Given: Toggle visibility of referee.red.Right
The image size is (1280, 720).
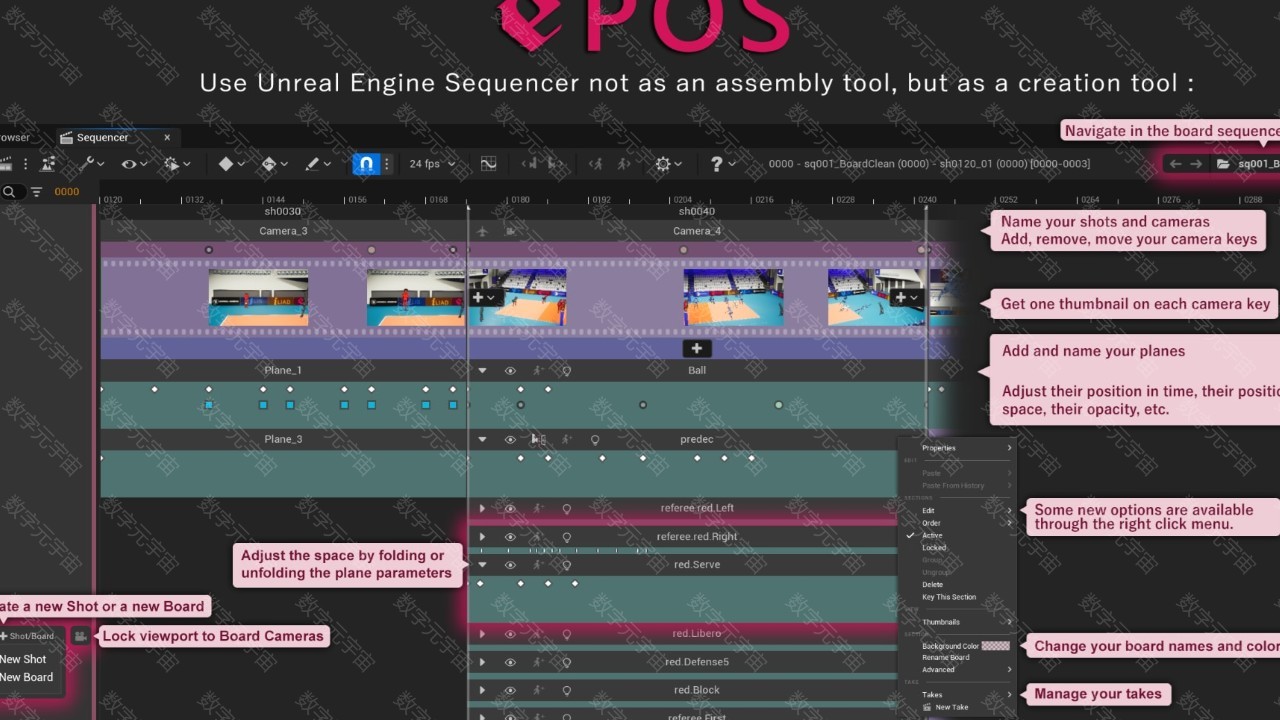Looking at the screenshot, I should (510, 537).
